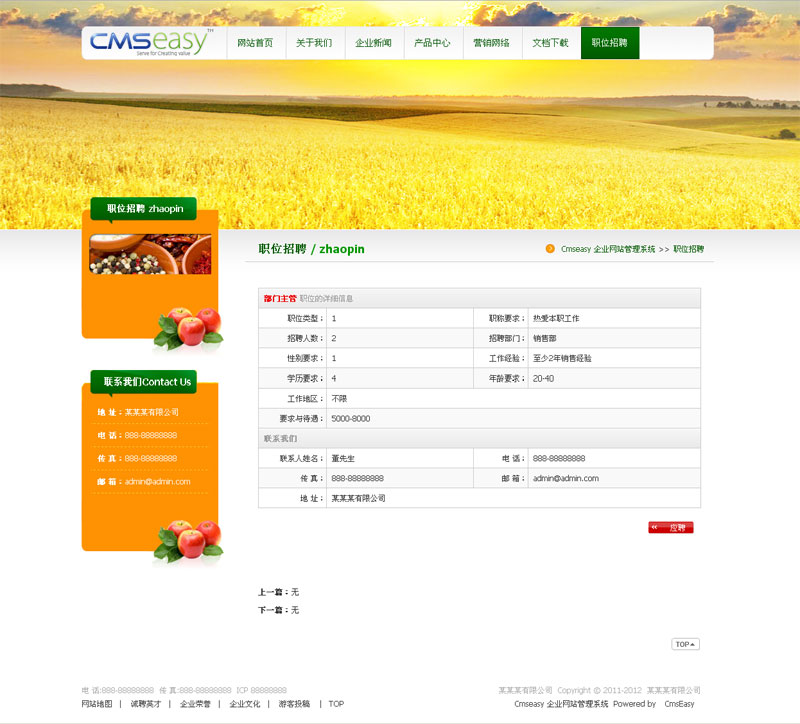
Task: Navigate to 文档下载 page
Action: [x=550, y=43]
